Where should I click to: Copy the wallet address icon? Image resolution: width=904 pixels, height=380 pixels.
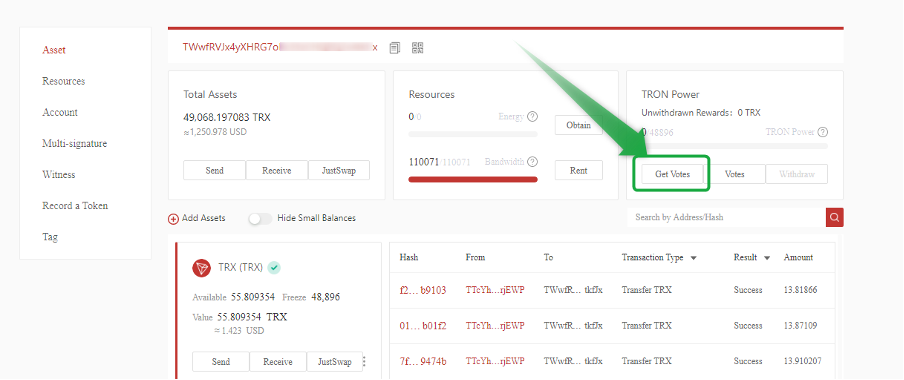click(x=394, y=48)
